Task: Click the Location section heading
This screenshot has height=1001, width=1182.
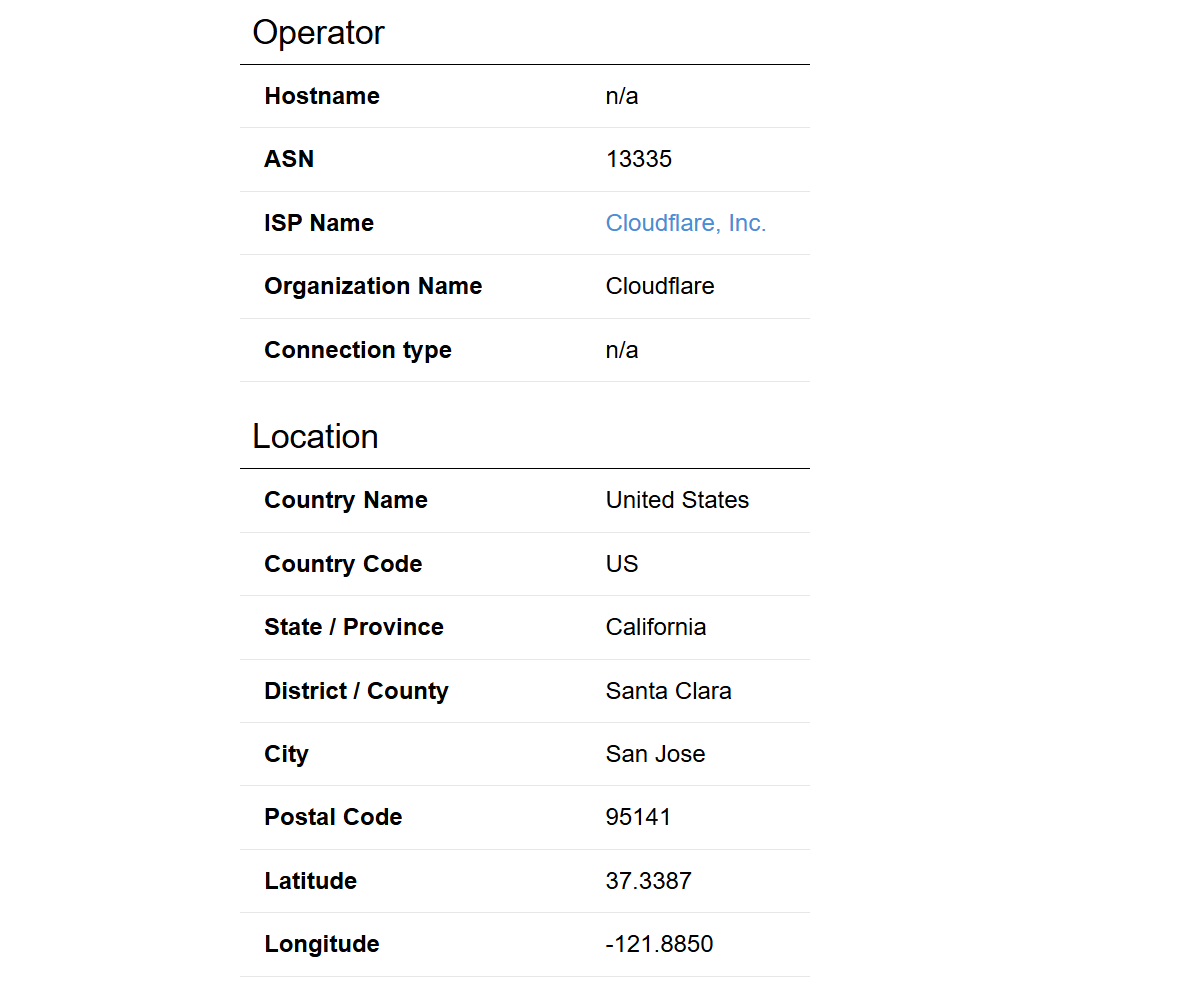Action: [x=315, y=436]
